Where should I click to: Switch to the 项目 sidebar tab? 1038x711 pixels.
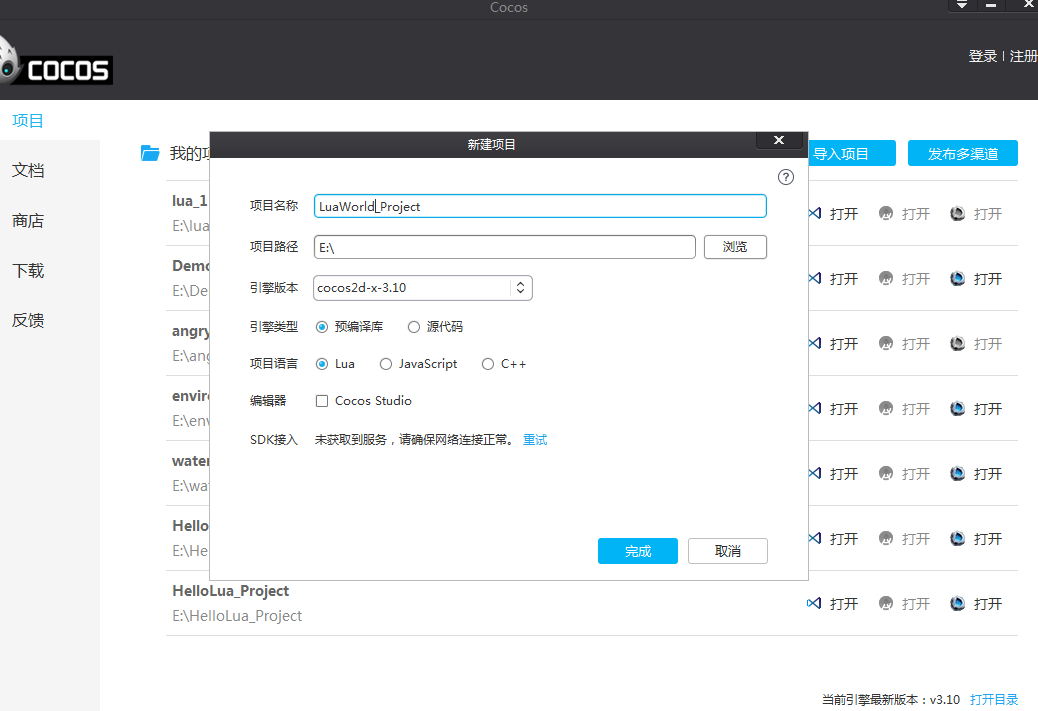pyautogui.click(x=28, y=120)
